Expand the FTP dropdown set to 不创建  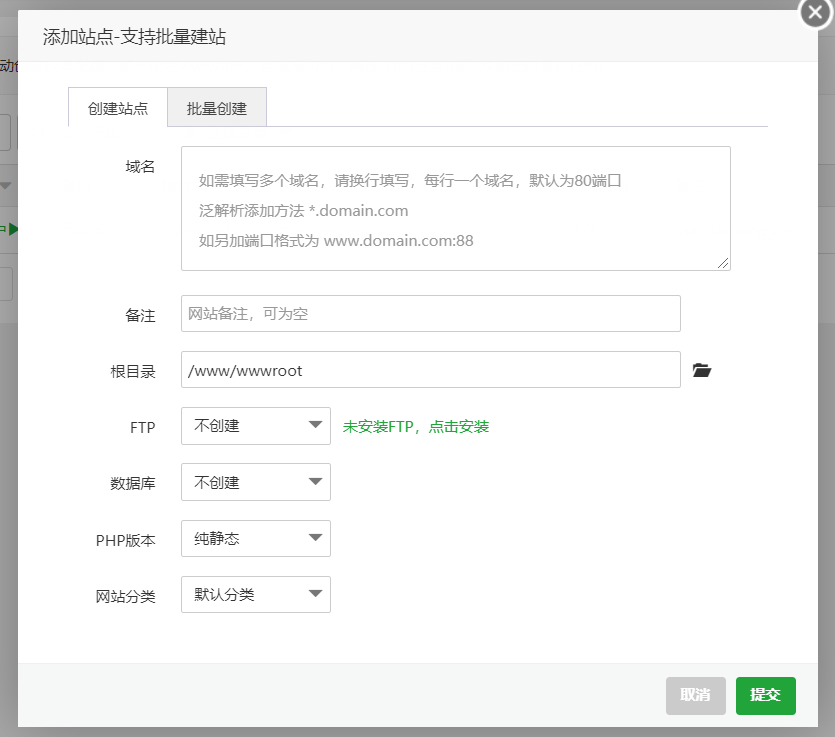point(256,426)
